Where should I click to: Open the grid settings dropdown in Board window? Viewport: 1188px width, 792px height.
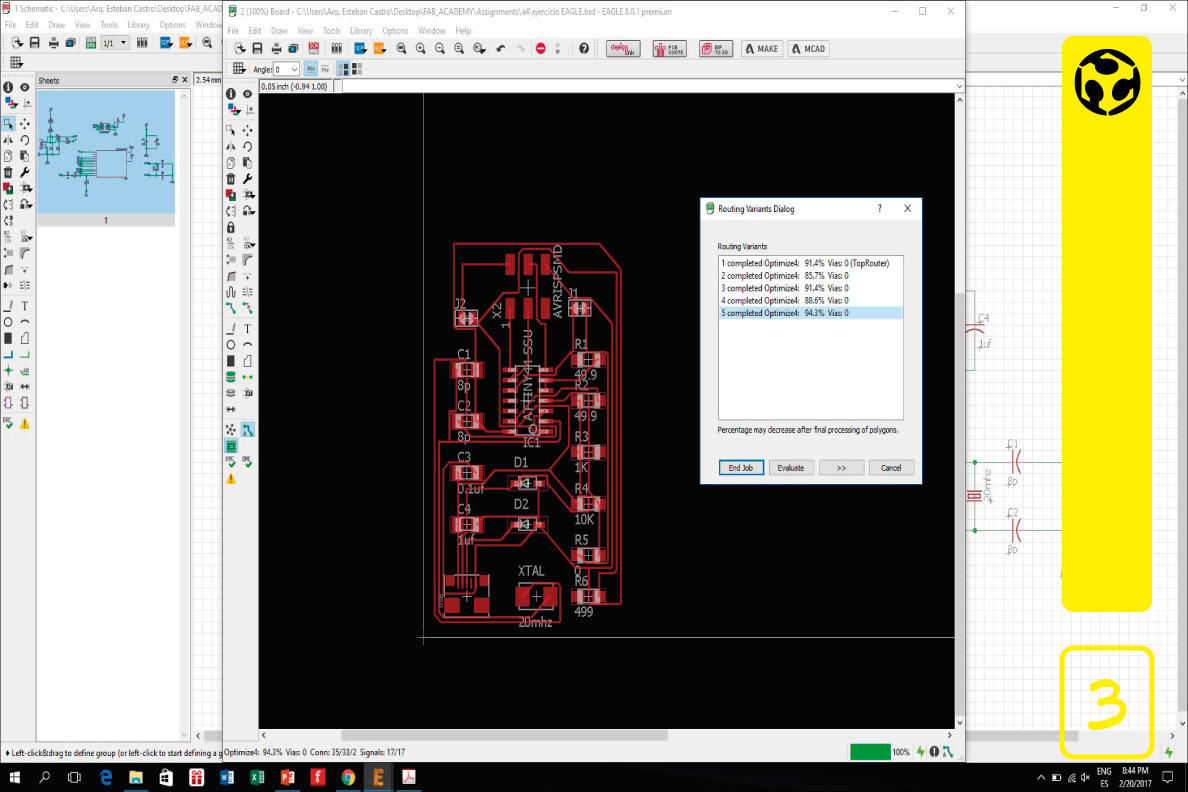click(x=239, y=69)
